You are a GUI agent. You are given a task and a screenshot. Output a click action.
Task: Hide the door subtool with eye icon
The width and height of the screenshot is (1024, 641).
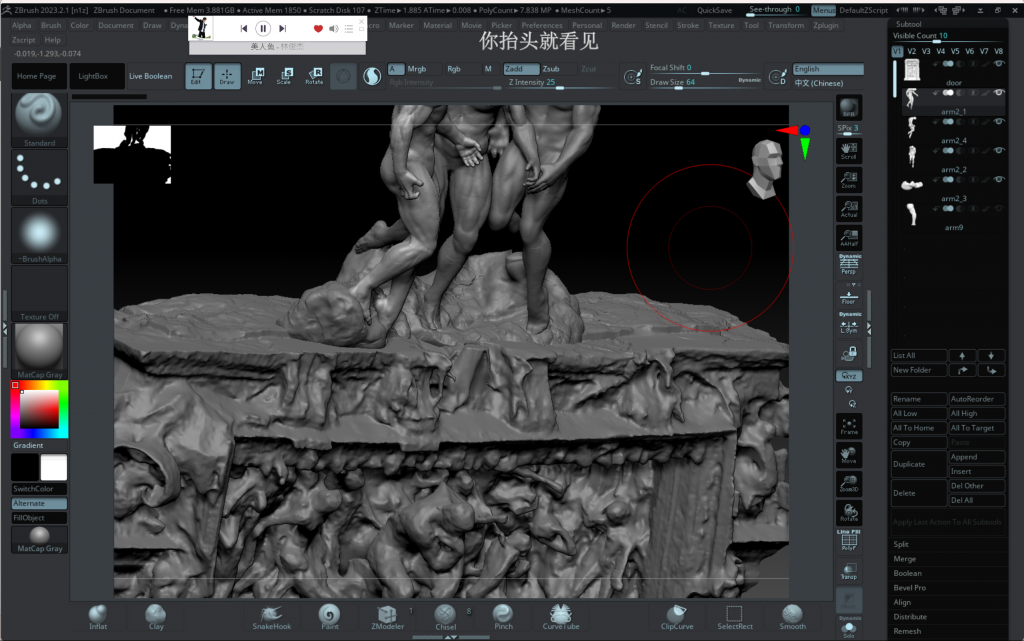coord(999,64)
